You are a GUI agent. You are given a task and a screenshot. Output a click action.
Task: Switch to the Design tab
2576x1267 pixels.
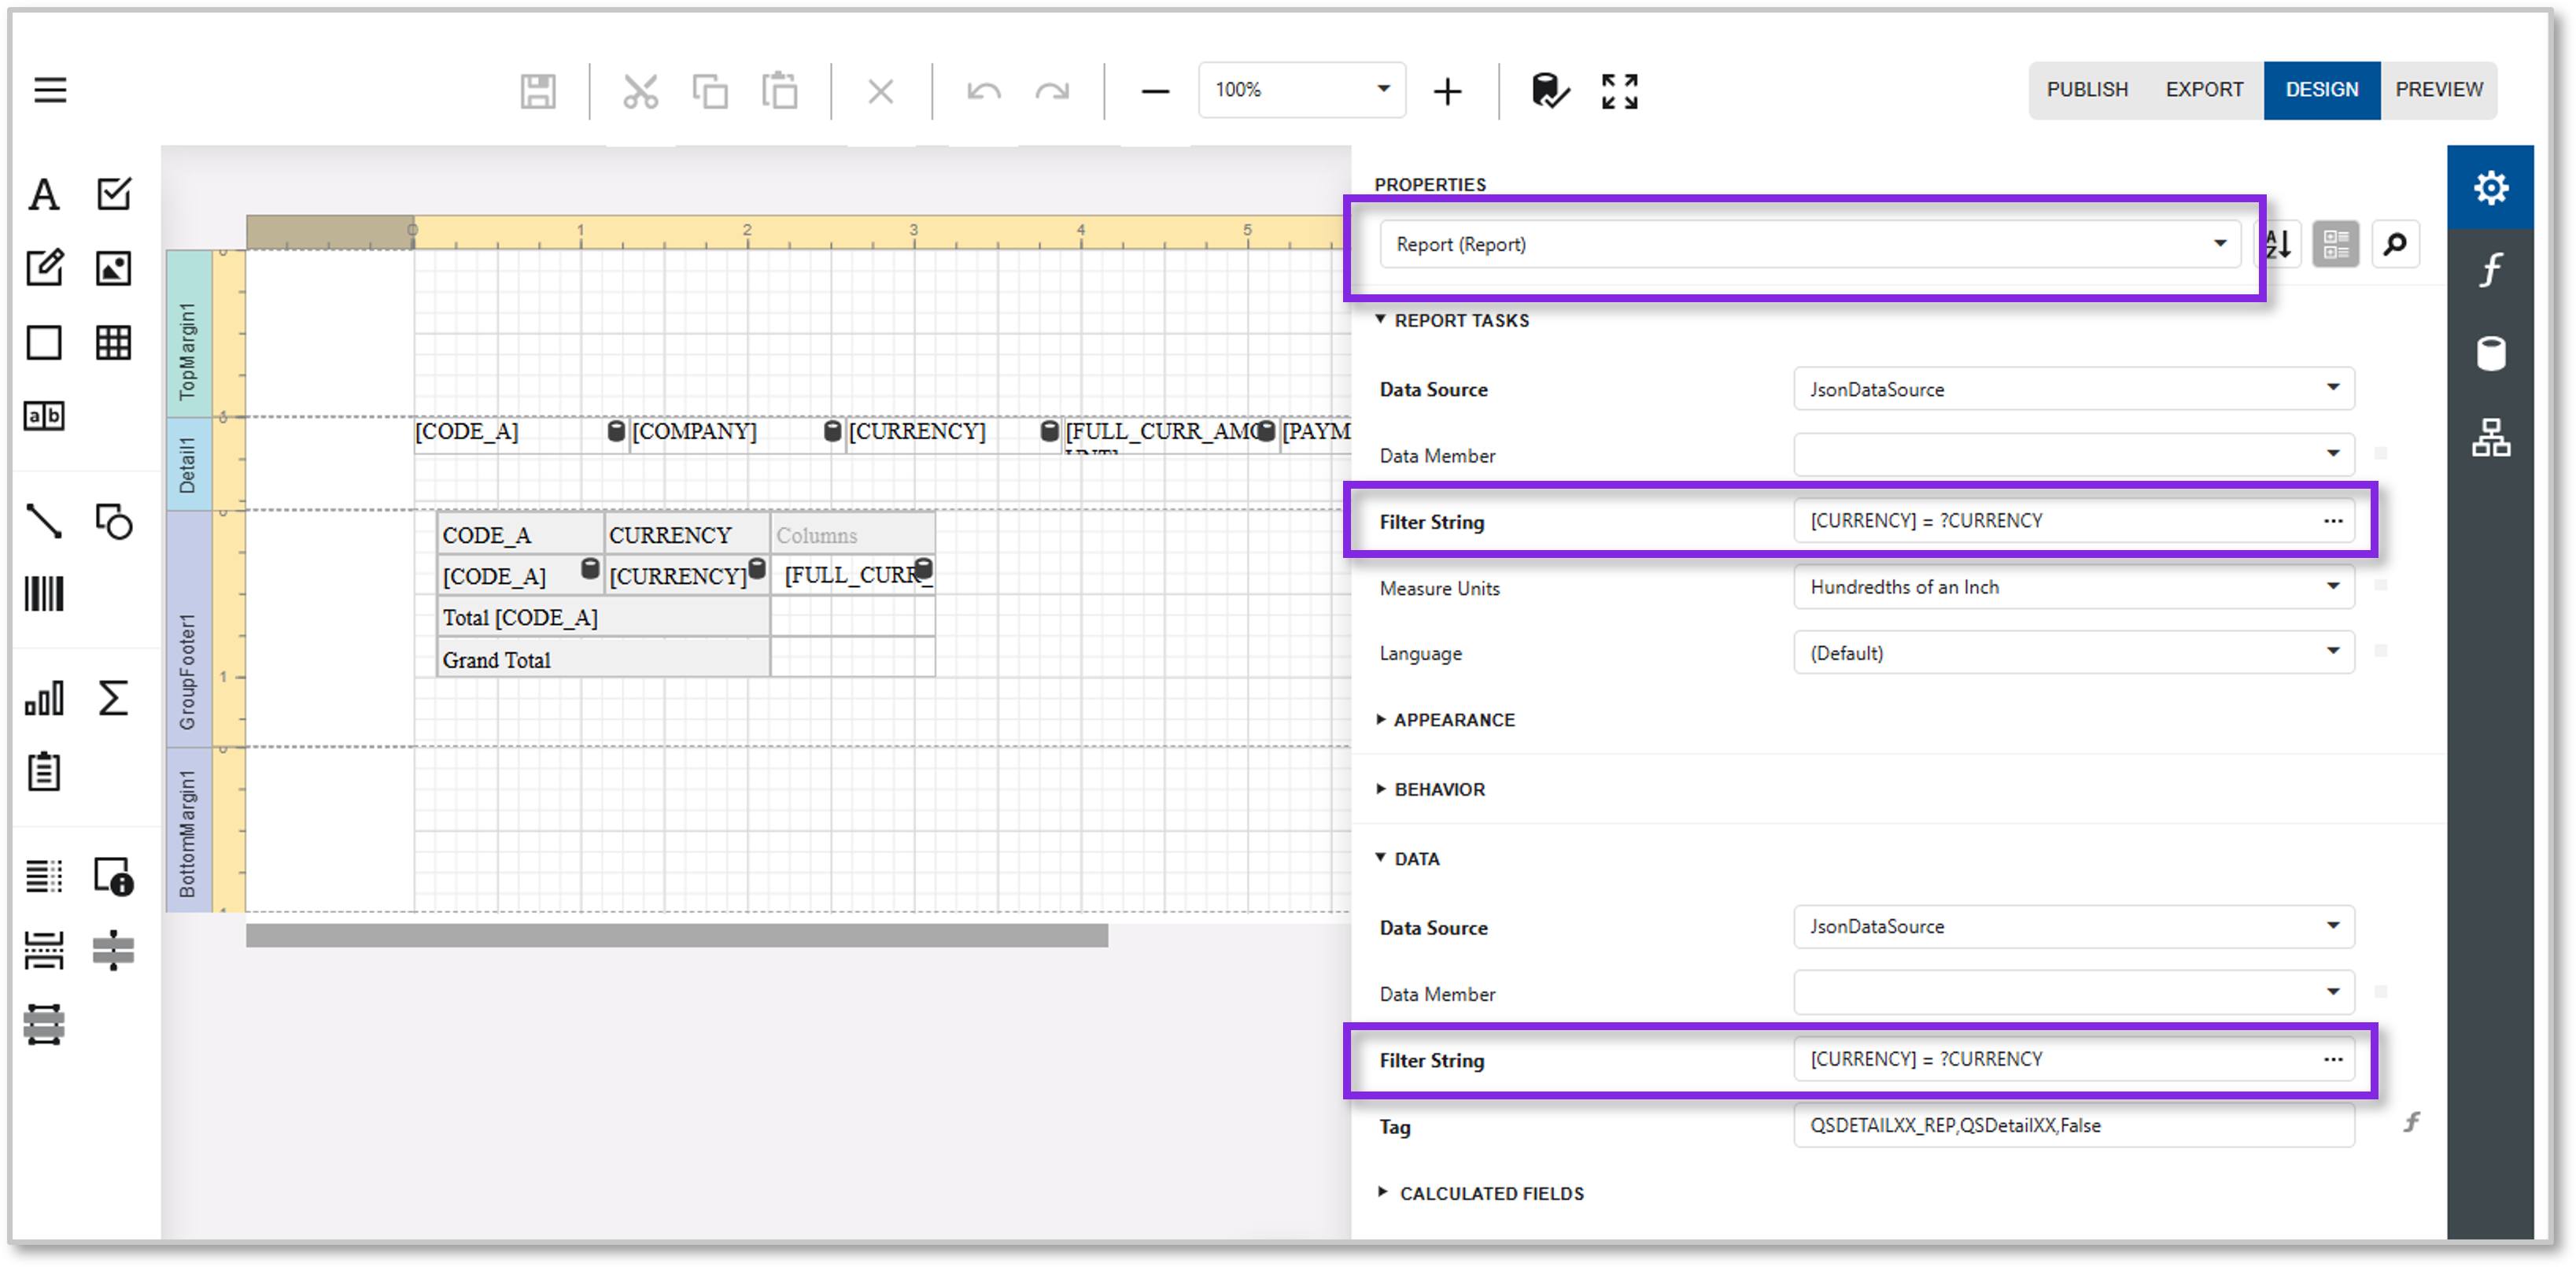2321,90
